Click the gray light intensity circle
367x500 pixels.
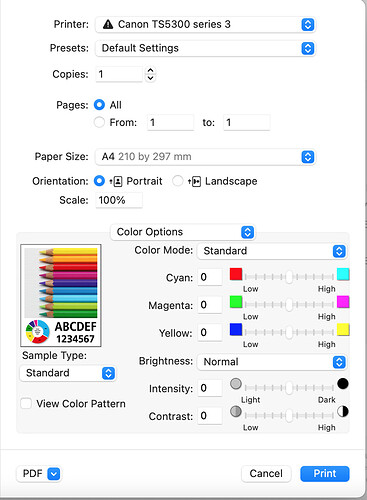pos(236,384)
